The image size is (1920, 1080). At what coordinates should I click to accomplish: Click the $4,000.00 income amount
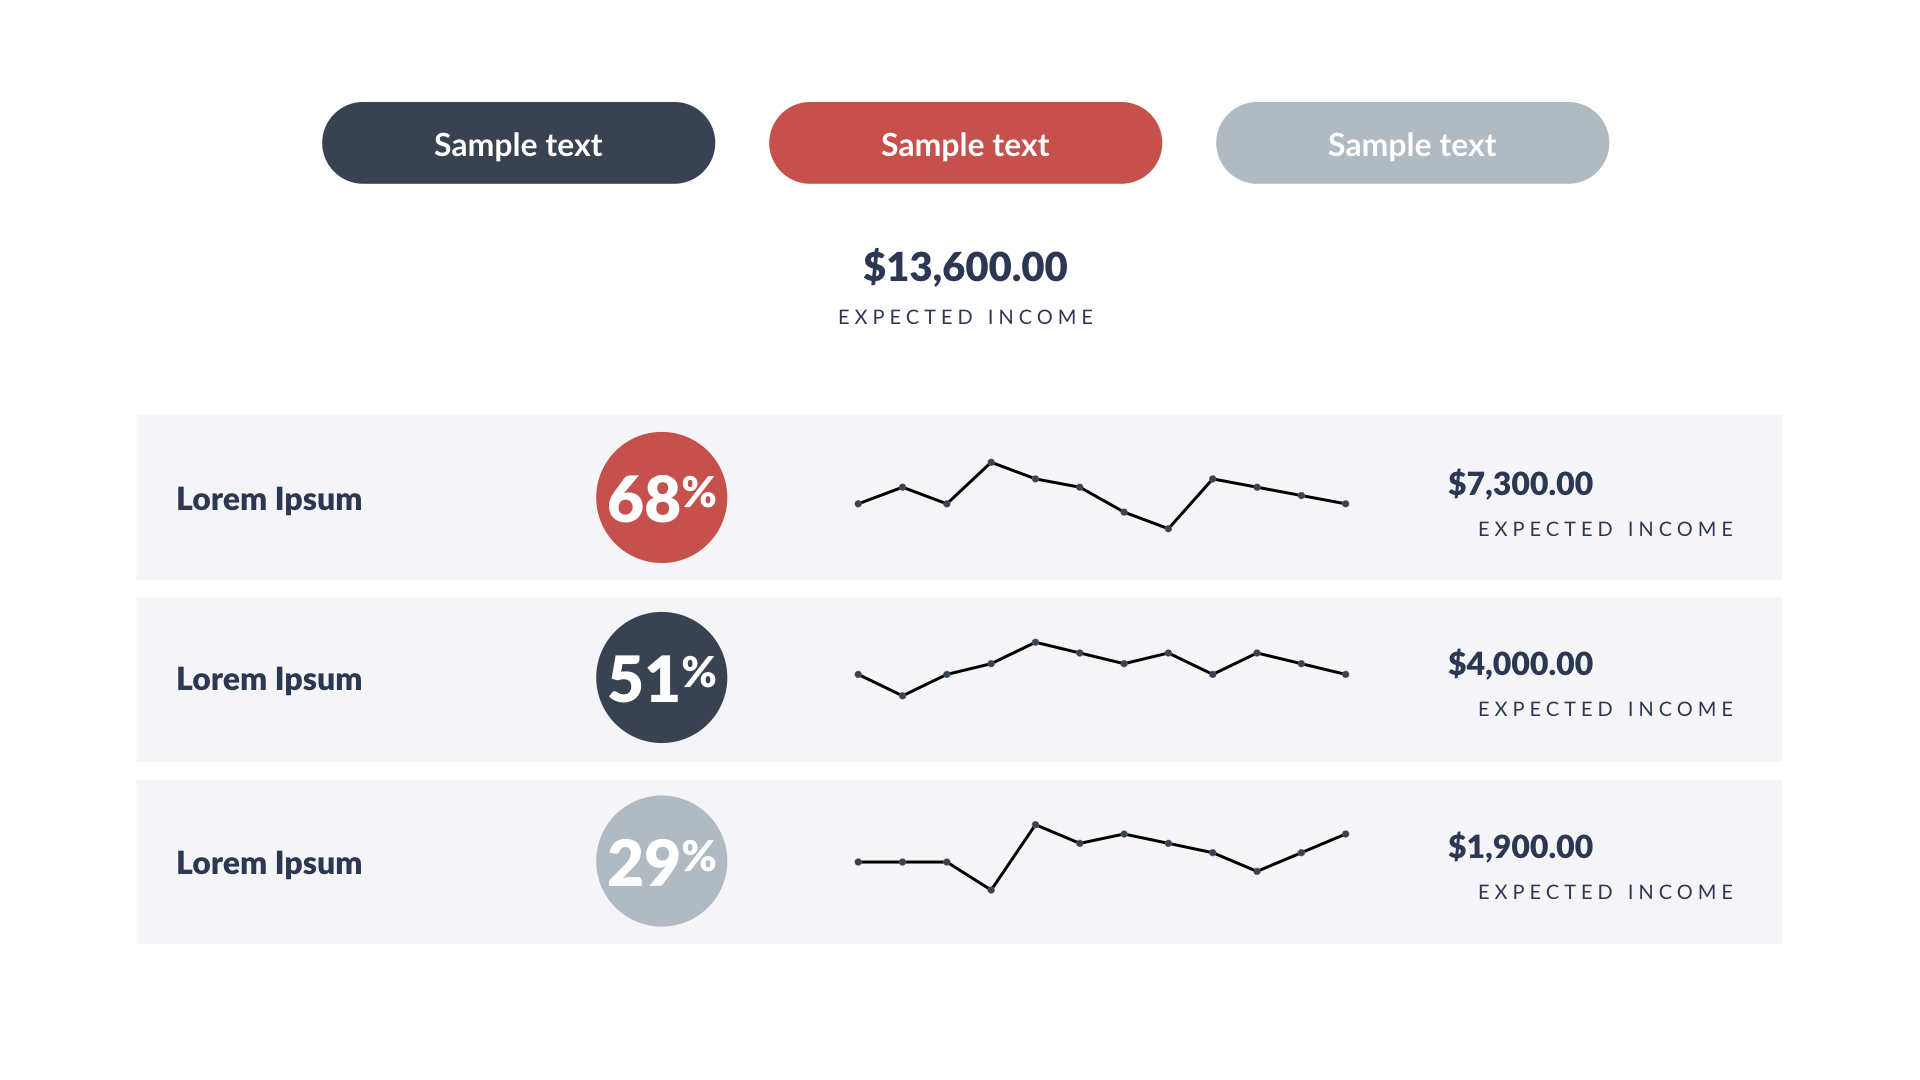(x=1520, y=664)
